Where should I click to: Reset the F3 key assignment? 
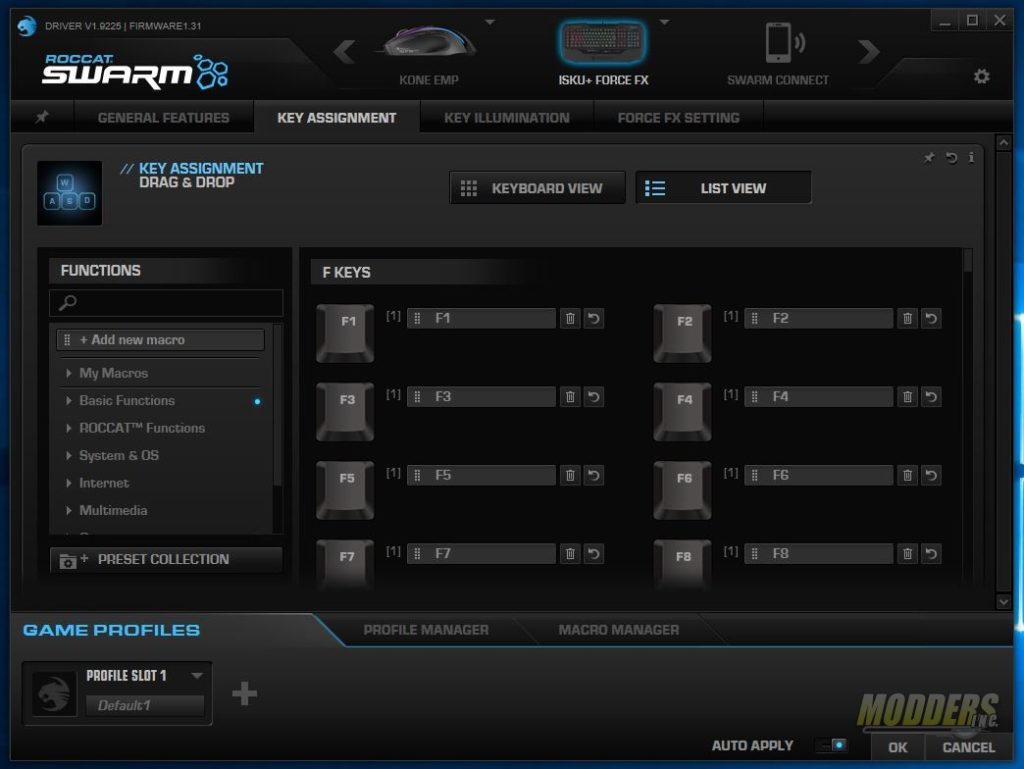pyautogui.click(x=594, y=397)
